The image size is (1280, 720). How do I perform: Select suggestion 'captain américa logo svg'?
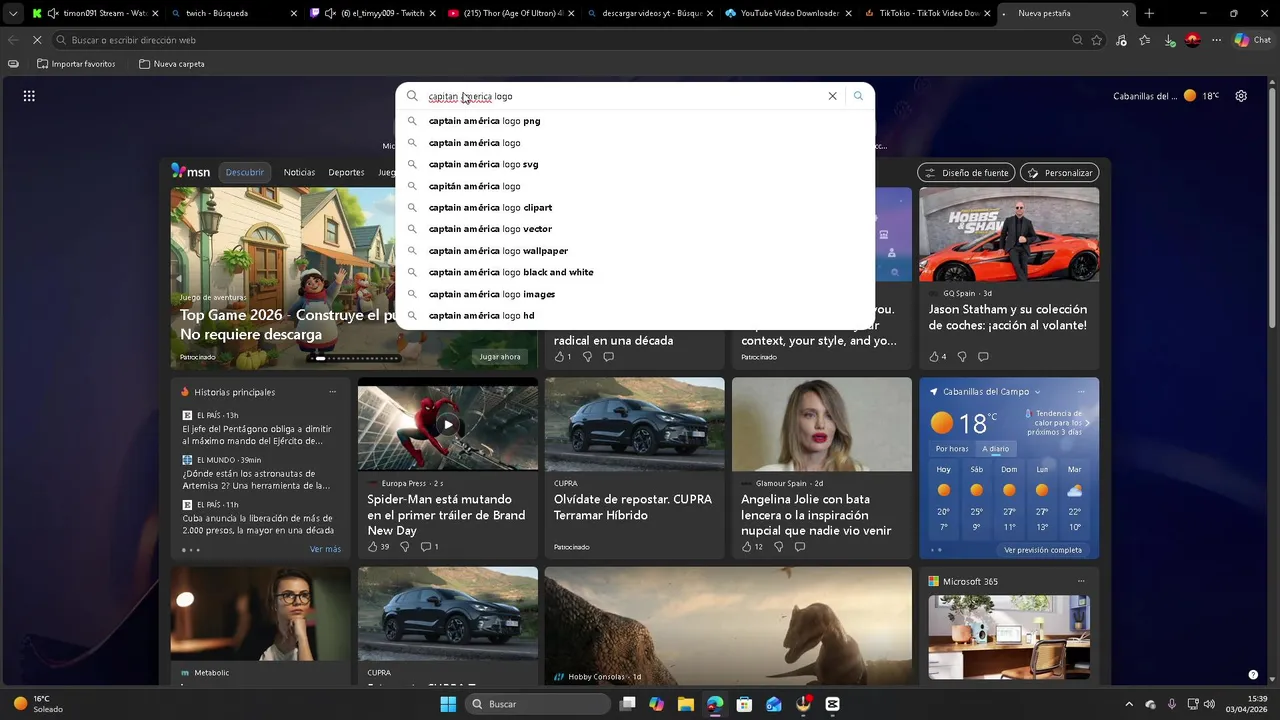[635, 164]
